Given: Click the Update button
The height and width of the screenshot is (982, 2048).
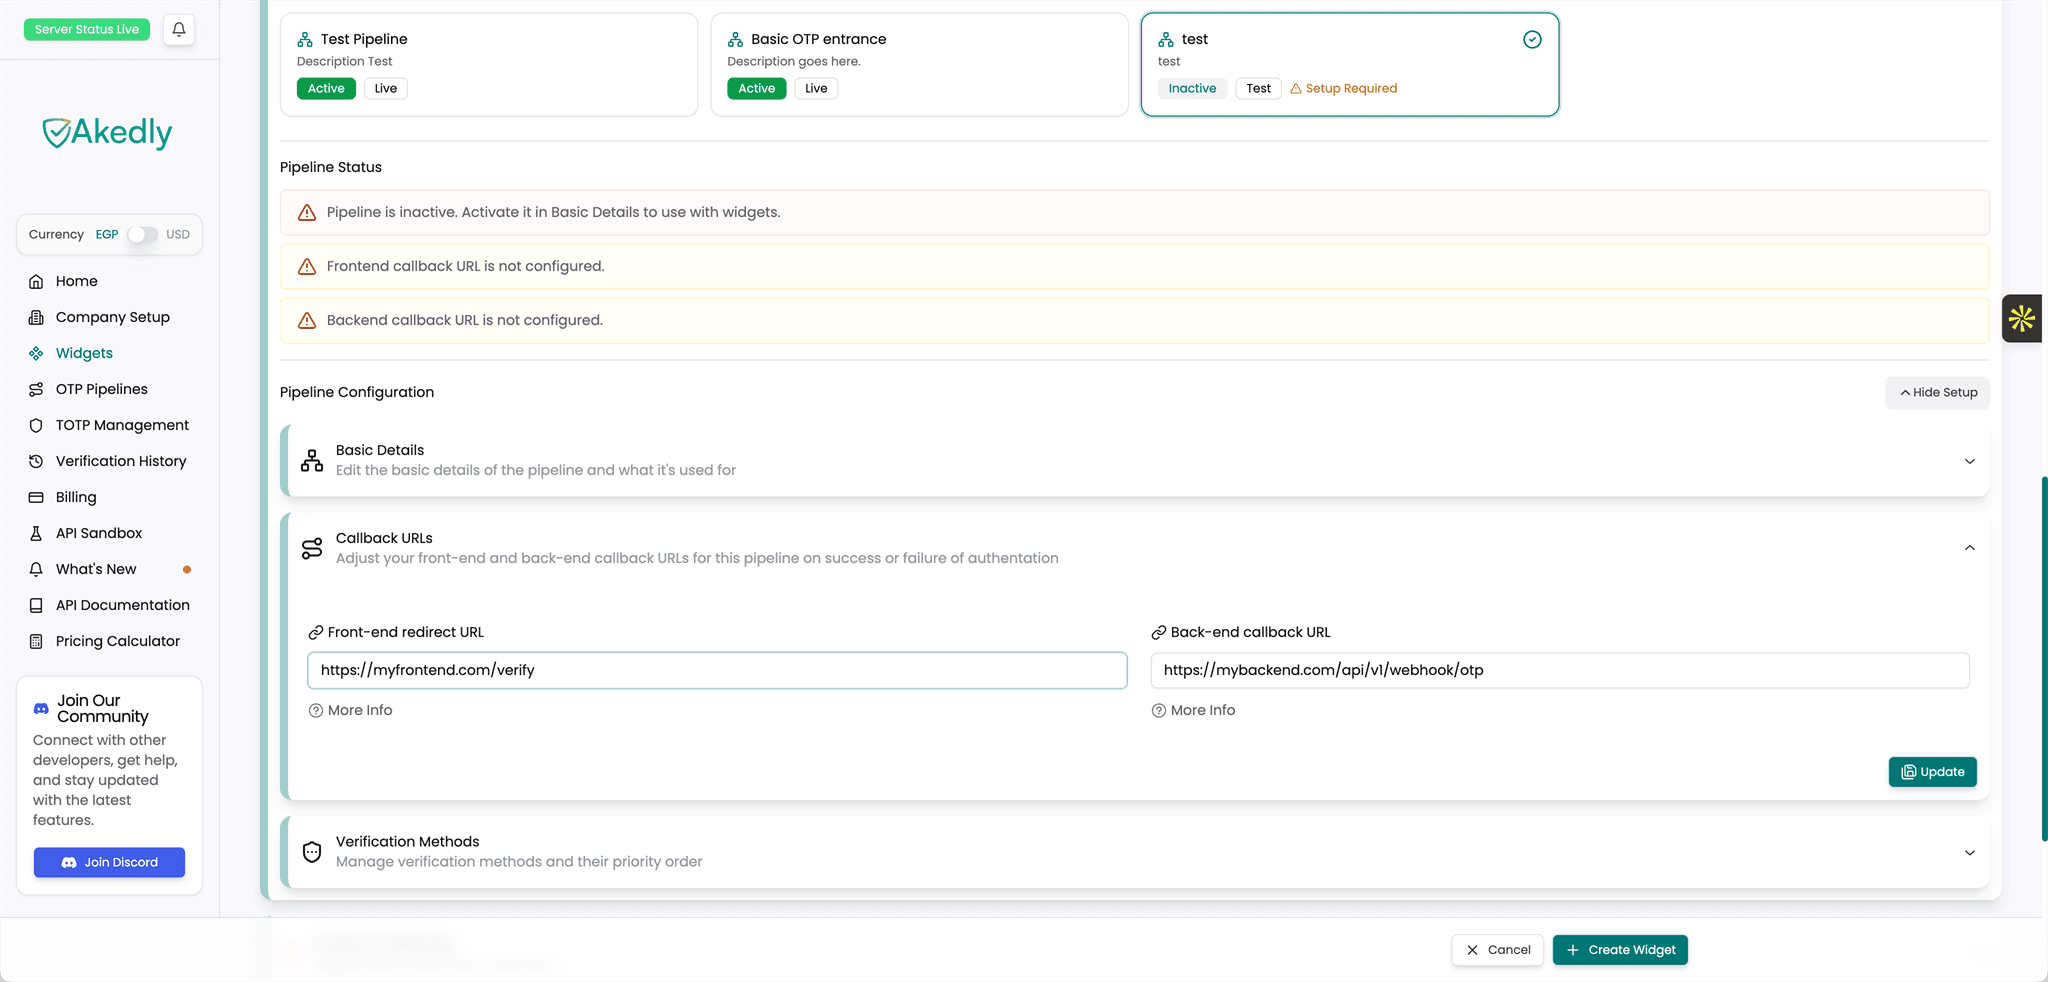Looking at the screenshot, I should [1932, 772].
